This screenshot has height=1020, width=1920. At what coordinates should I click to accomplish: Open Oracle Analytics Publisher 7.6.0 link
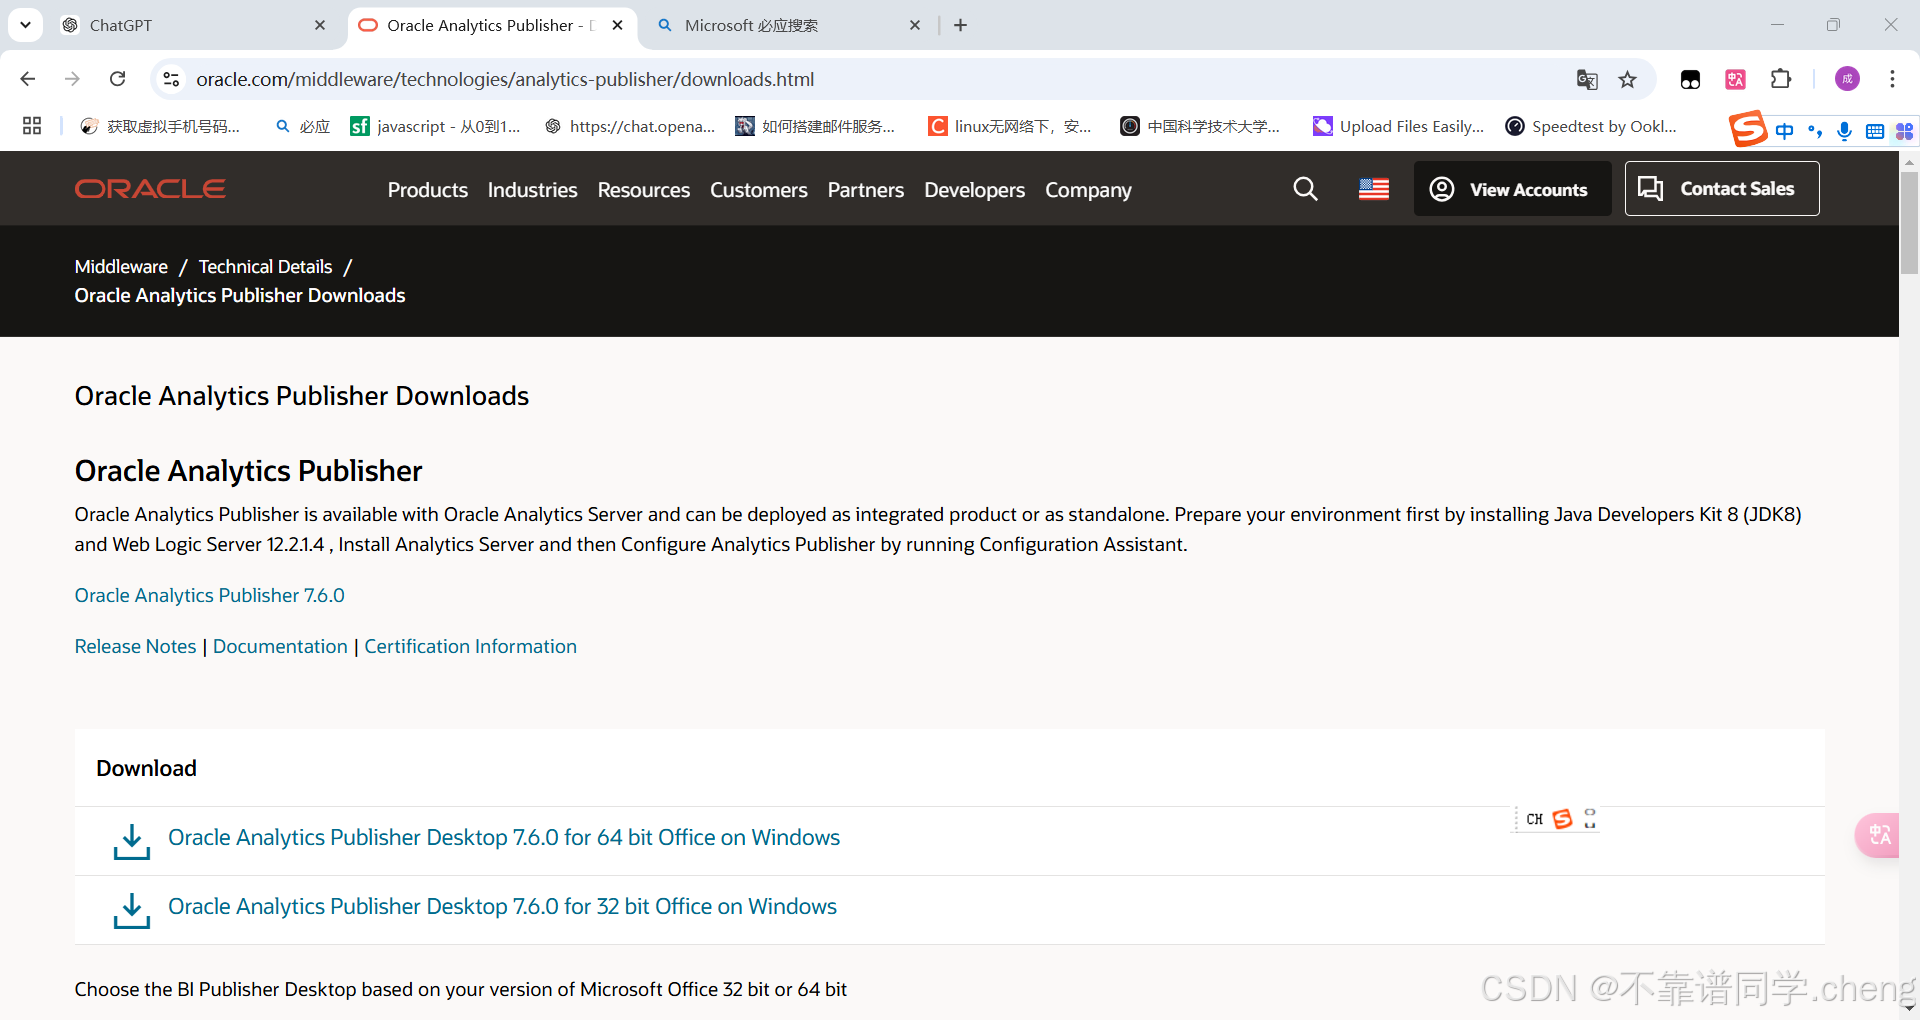(x=209, y=595)
